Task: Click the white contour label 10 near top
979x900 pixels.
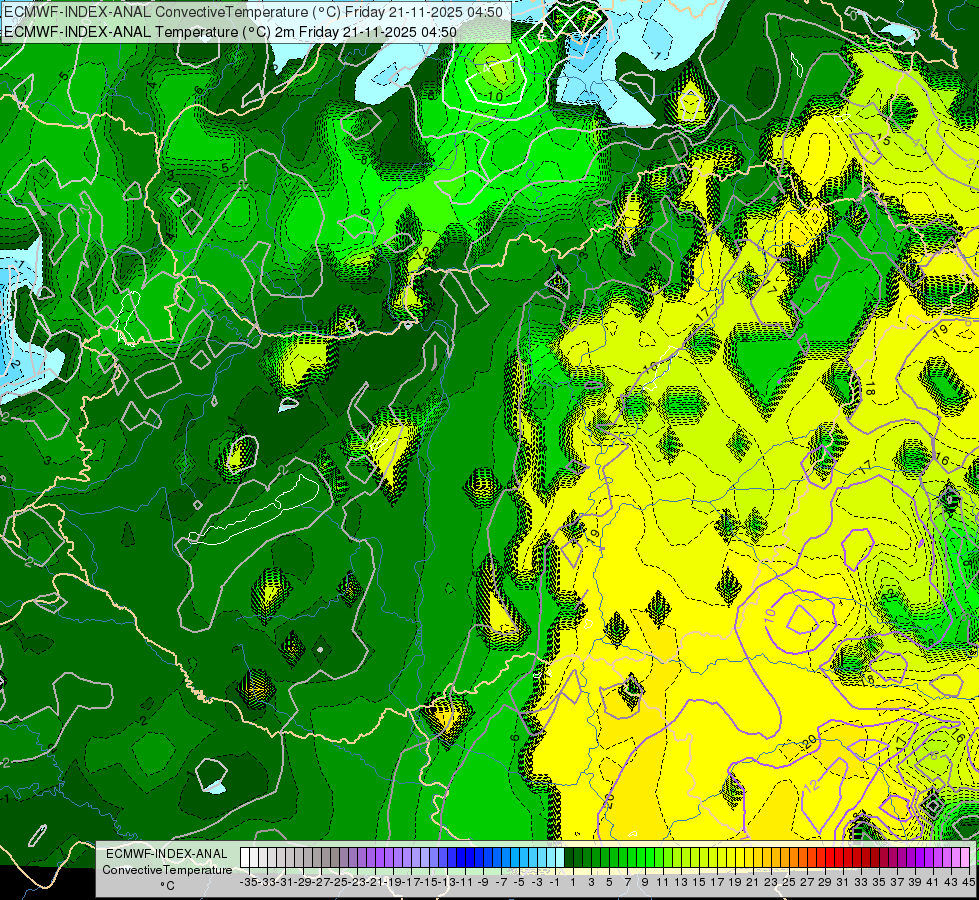Action: coord(495,97)
